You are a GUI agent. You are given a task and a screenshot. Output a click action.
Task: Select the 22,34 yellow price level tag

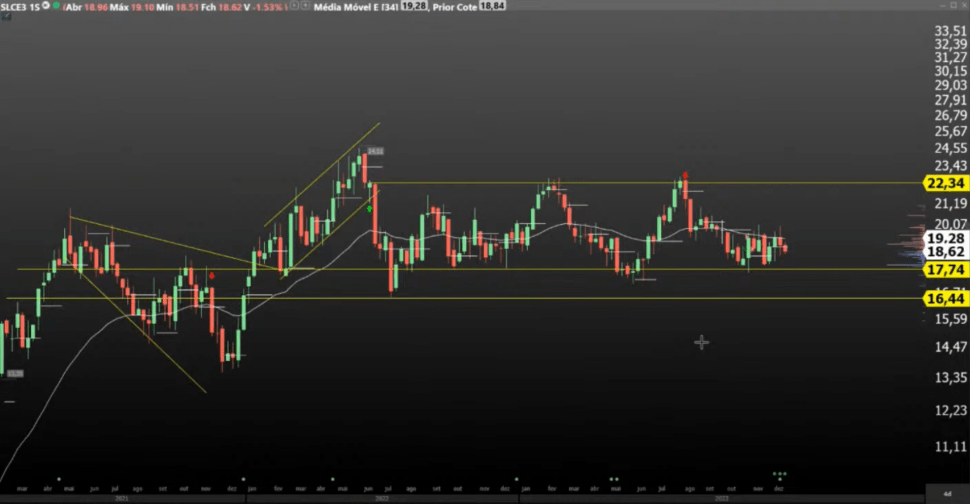945,183
